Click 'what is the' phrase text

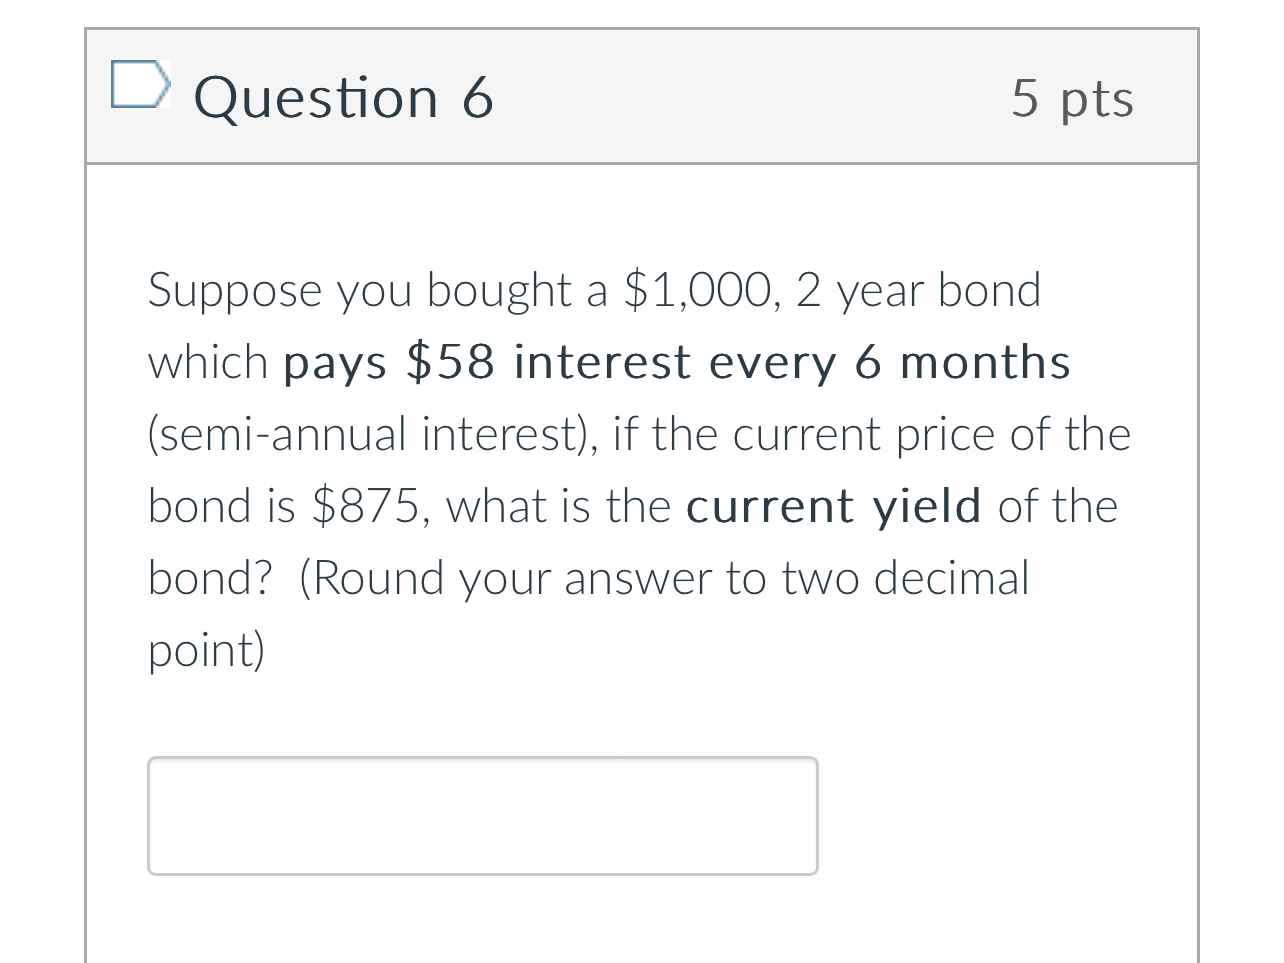[558, 506]
